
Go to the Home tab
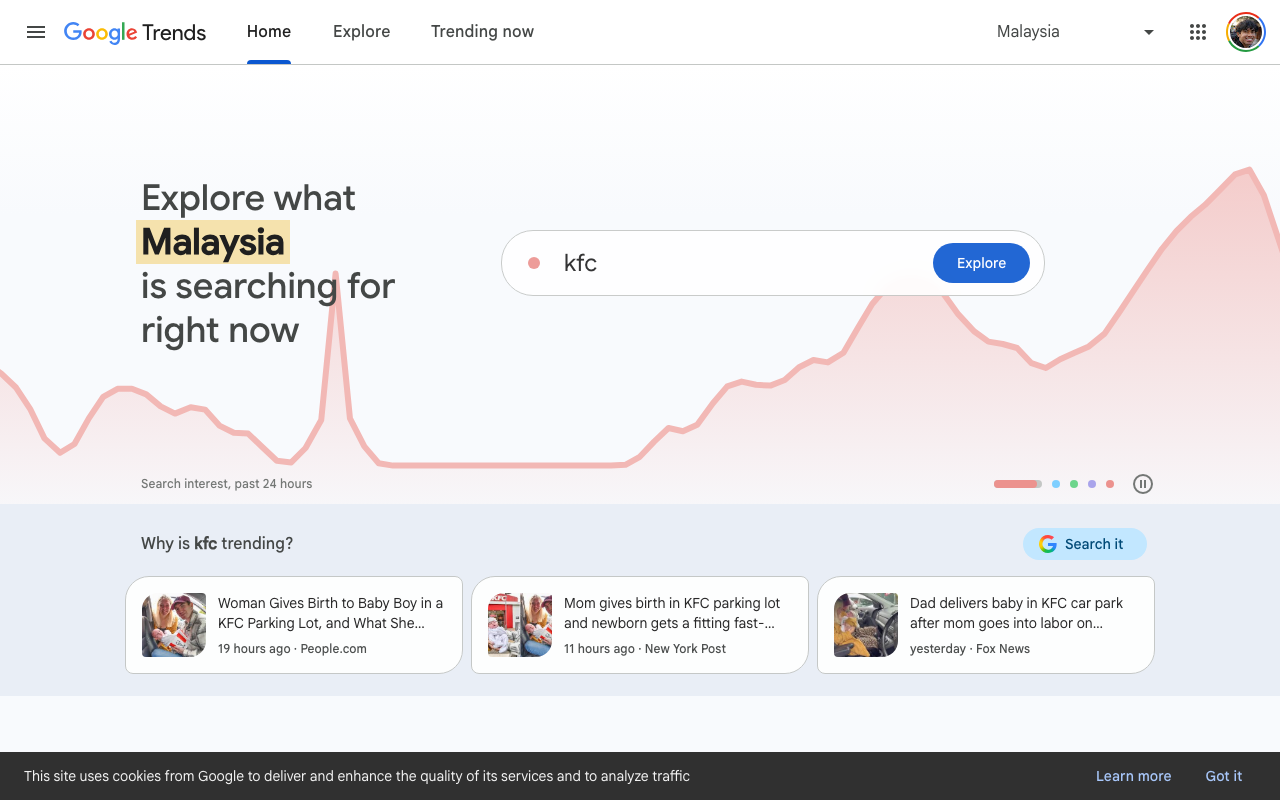(x=269, y=32)
